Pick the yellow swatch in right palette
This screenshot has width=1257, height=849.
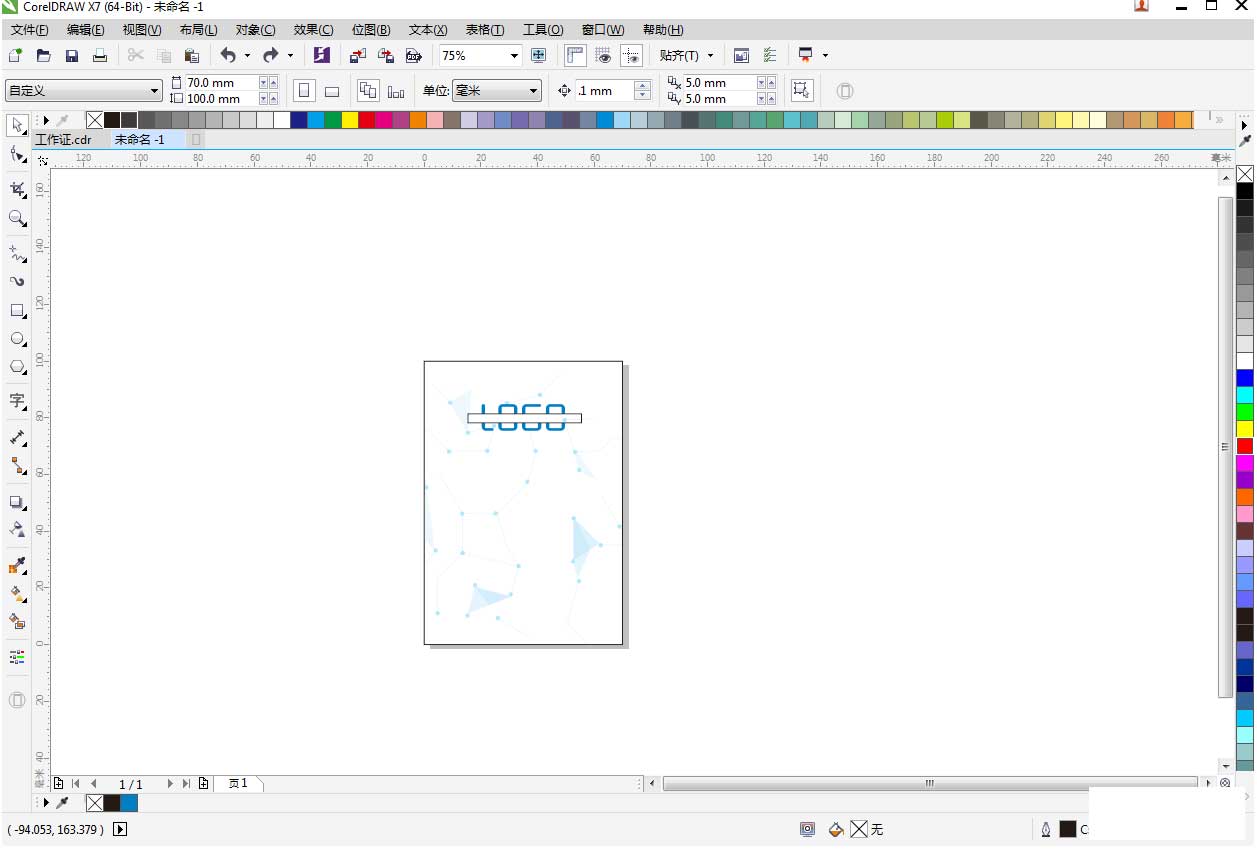[x=1244, y=429]
